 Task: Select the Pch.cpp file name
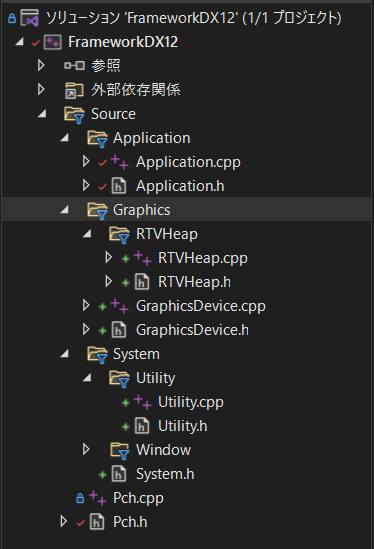click(x=138, y=498)
